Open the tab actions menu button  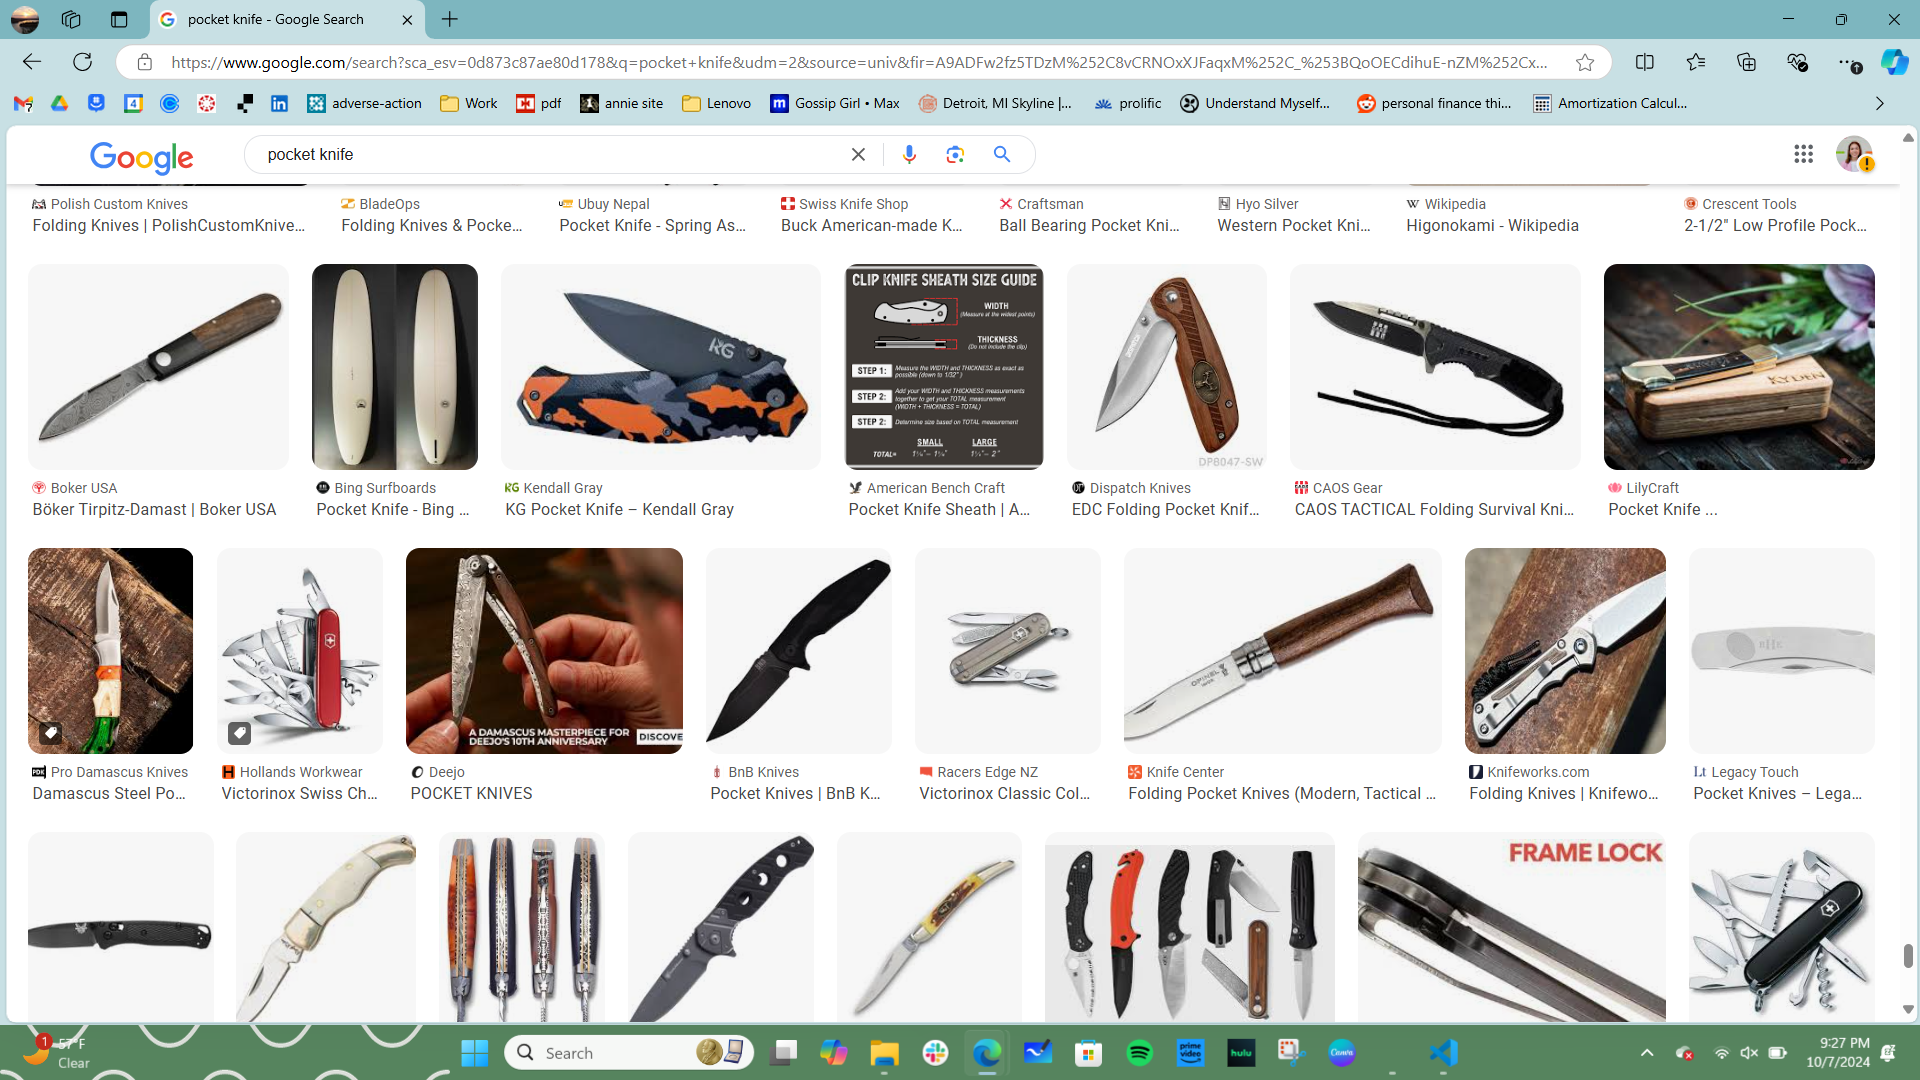coord(119,19)
